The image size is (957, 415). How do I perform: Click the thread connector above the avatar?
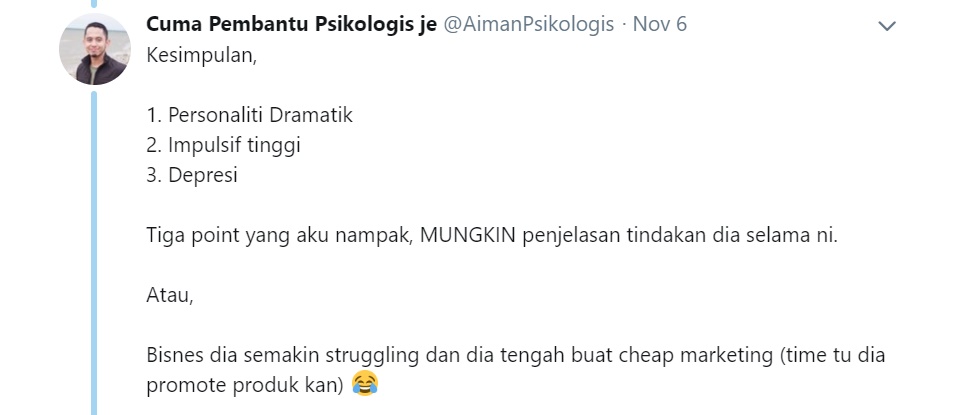[x=94, y=3]
